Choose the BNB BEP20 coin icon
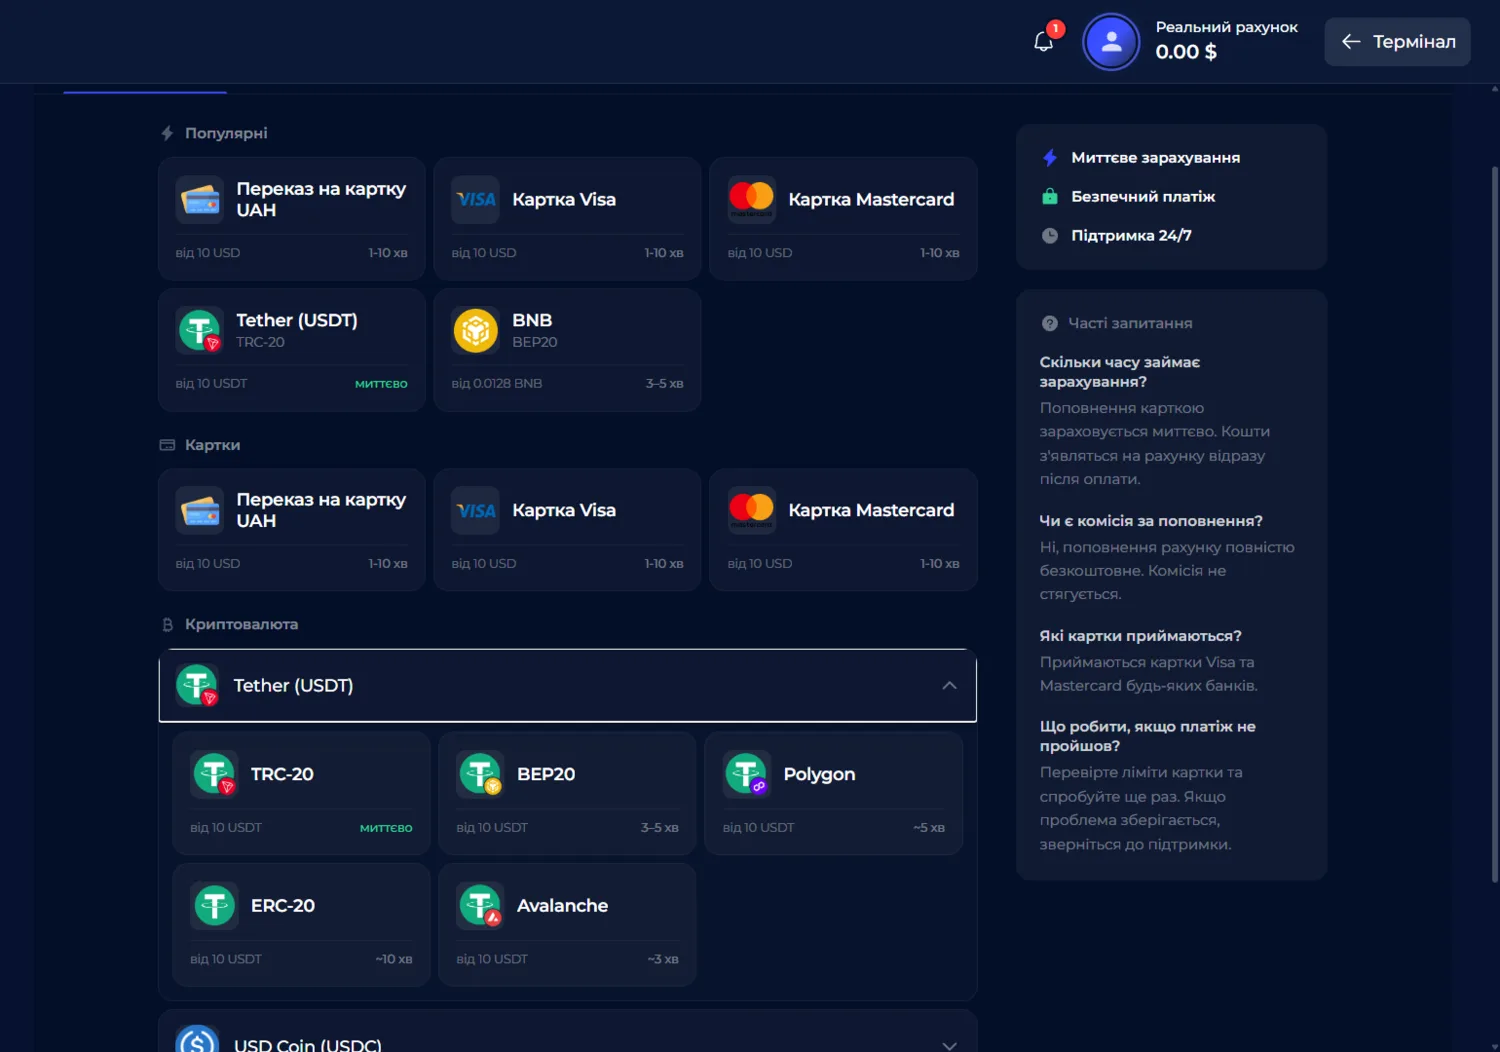 pos(475,330)
